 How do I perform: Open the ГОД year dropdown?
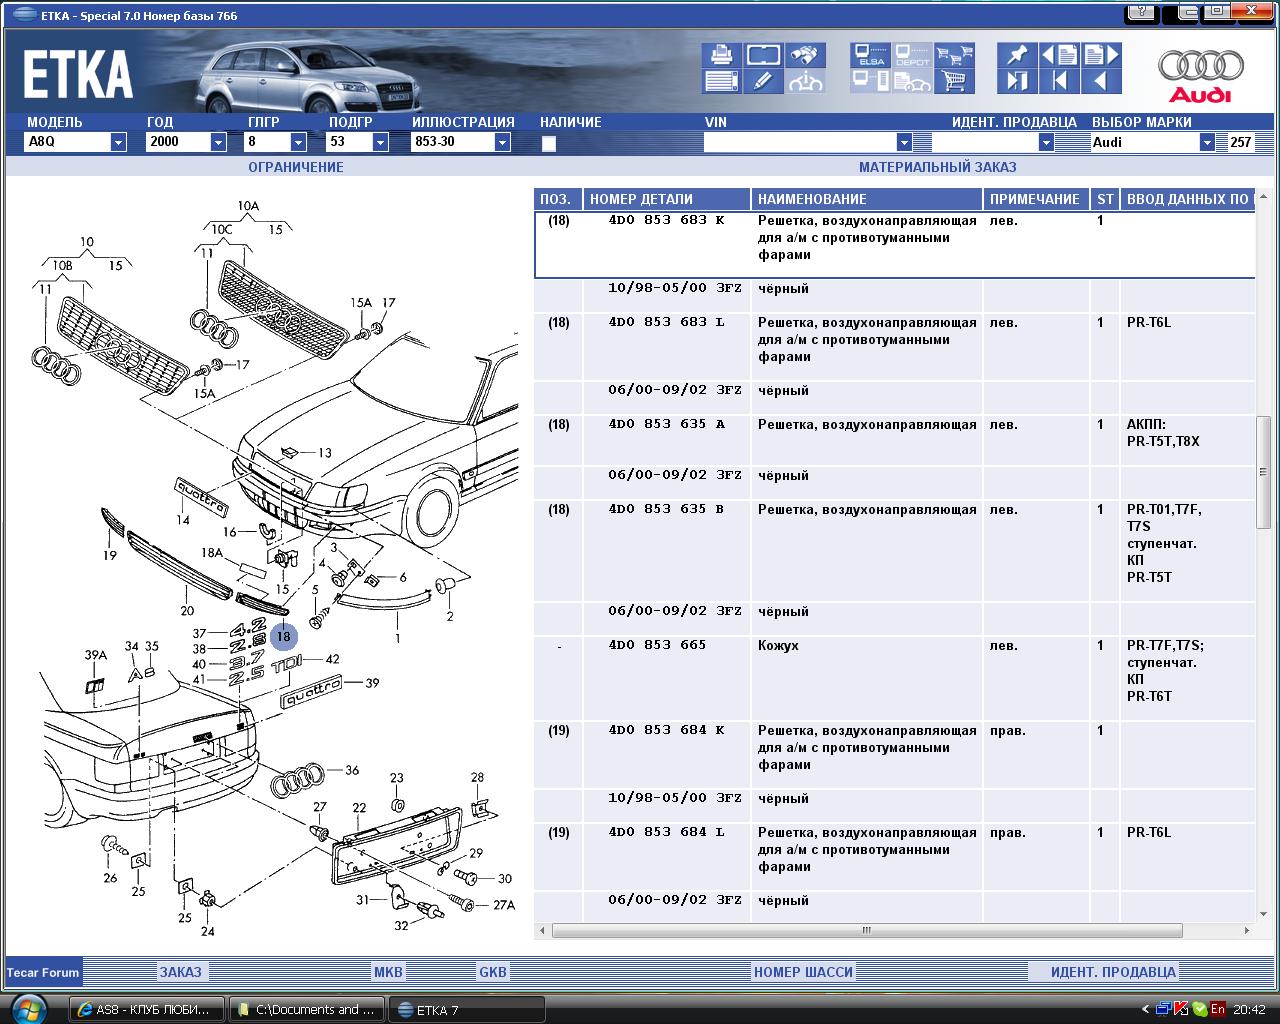click(x=218, y=142)
